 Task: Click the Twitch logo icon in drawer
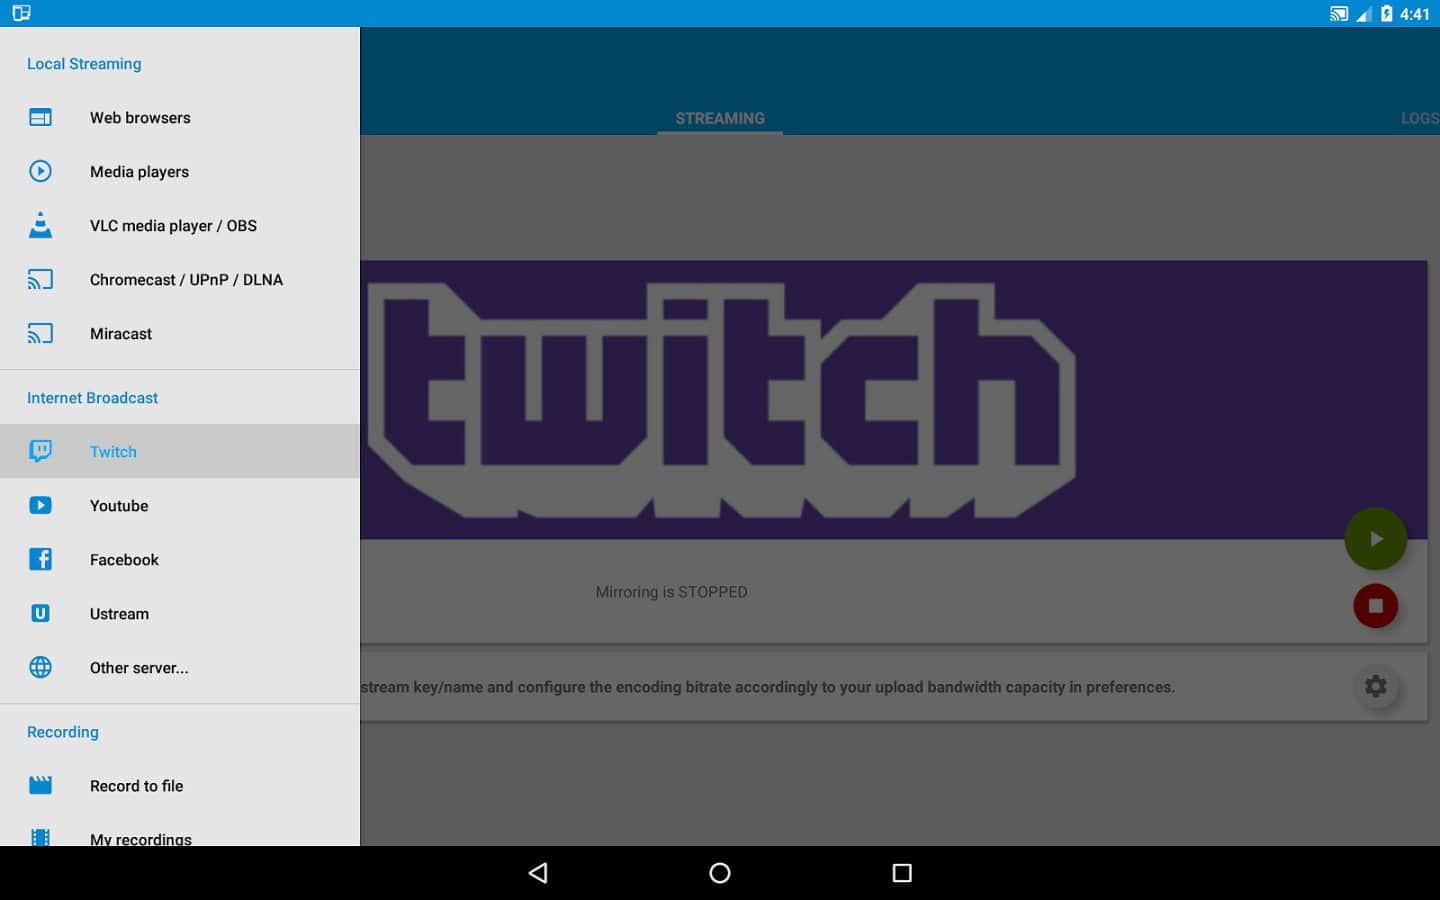click(x=40, y=451)
